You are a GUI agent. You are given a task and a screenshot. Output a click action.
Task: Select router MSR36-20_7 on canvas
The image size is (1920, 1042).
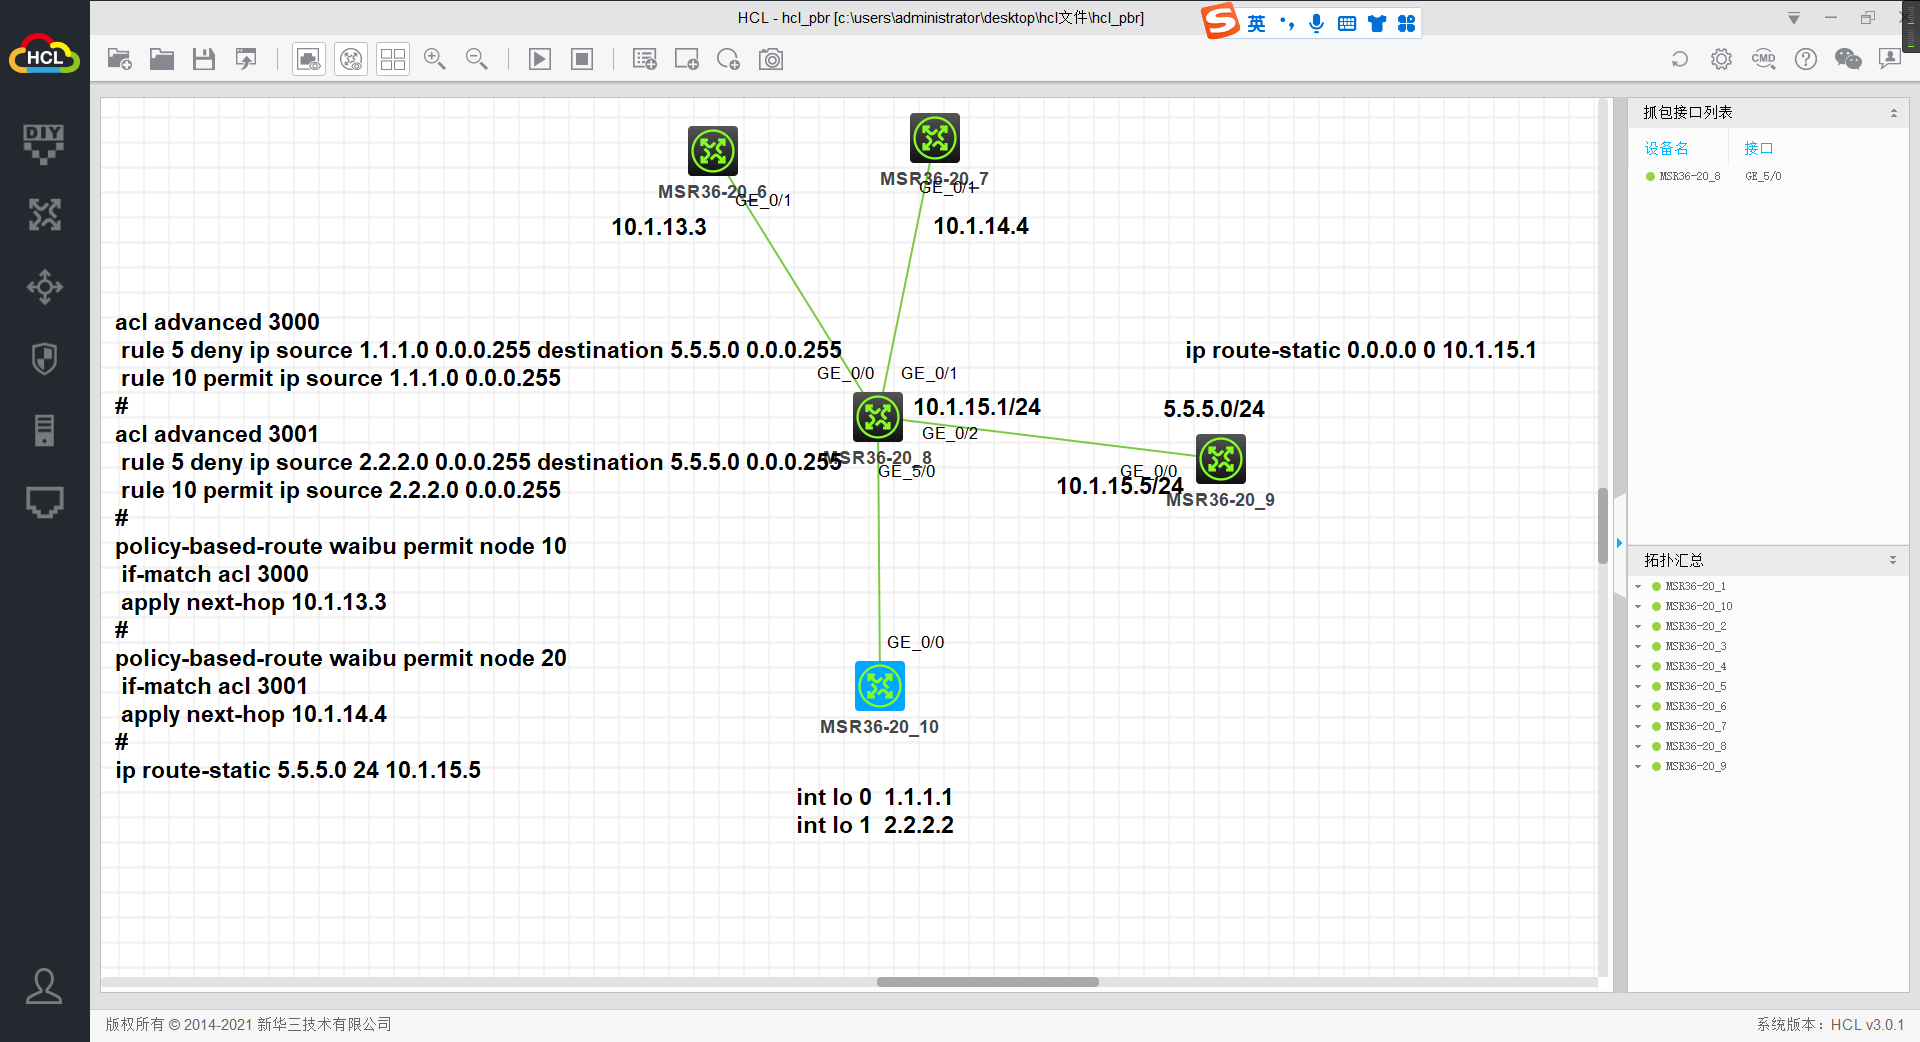[935, 138]
